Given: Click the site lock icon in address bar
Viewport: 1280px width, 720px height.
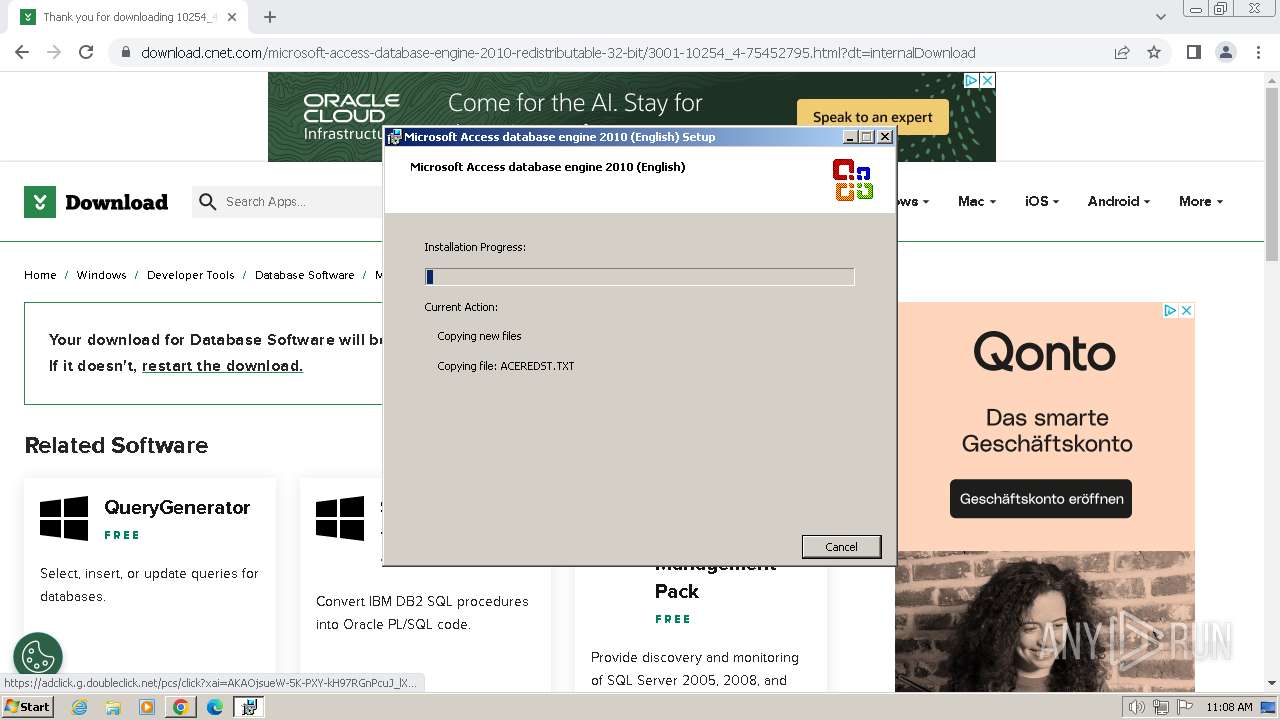Looking at the screenshot, I should click(x=125, y=53).
